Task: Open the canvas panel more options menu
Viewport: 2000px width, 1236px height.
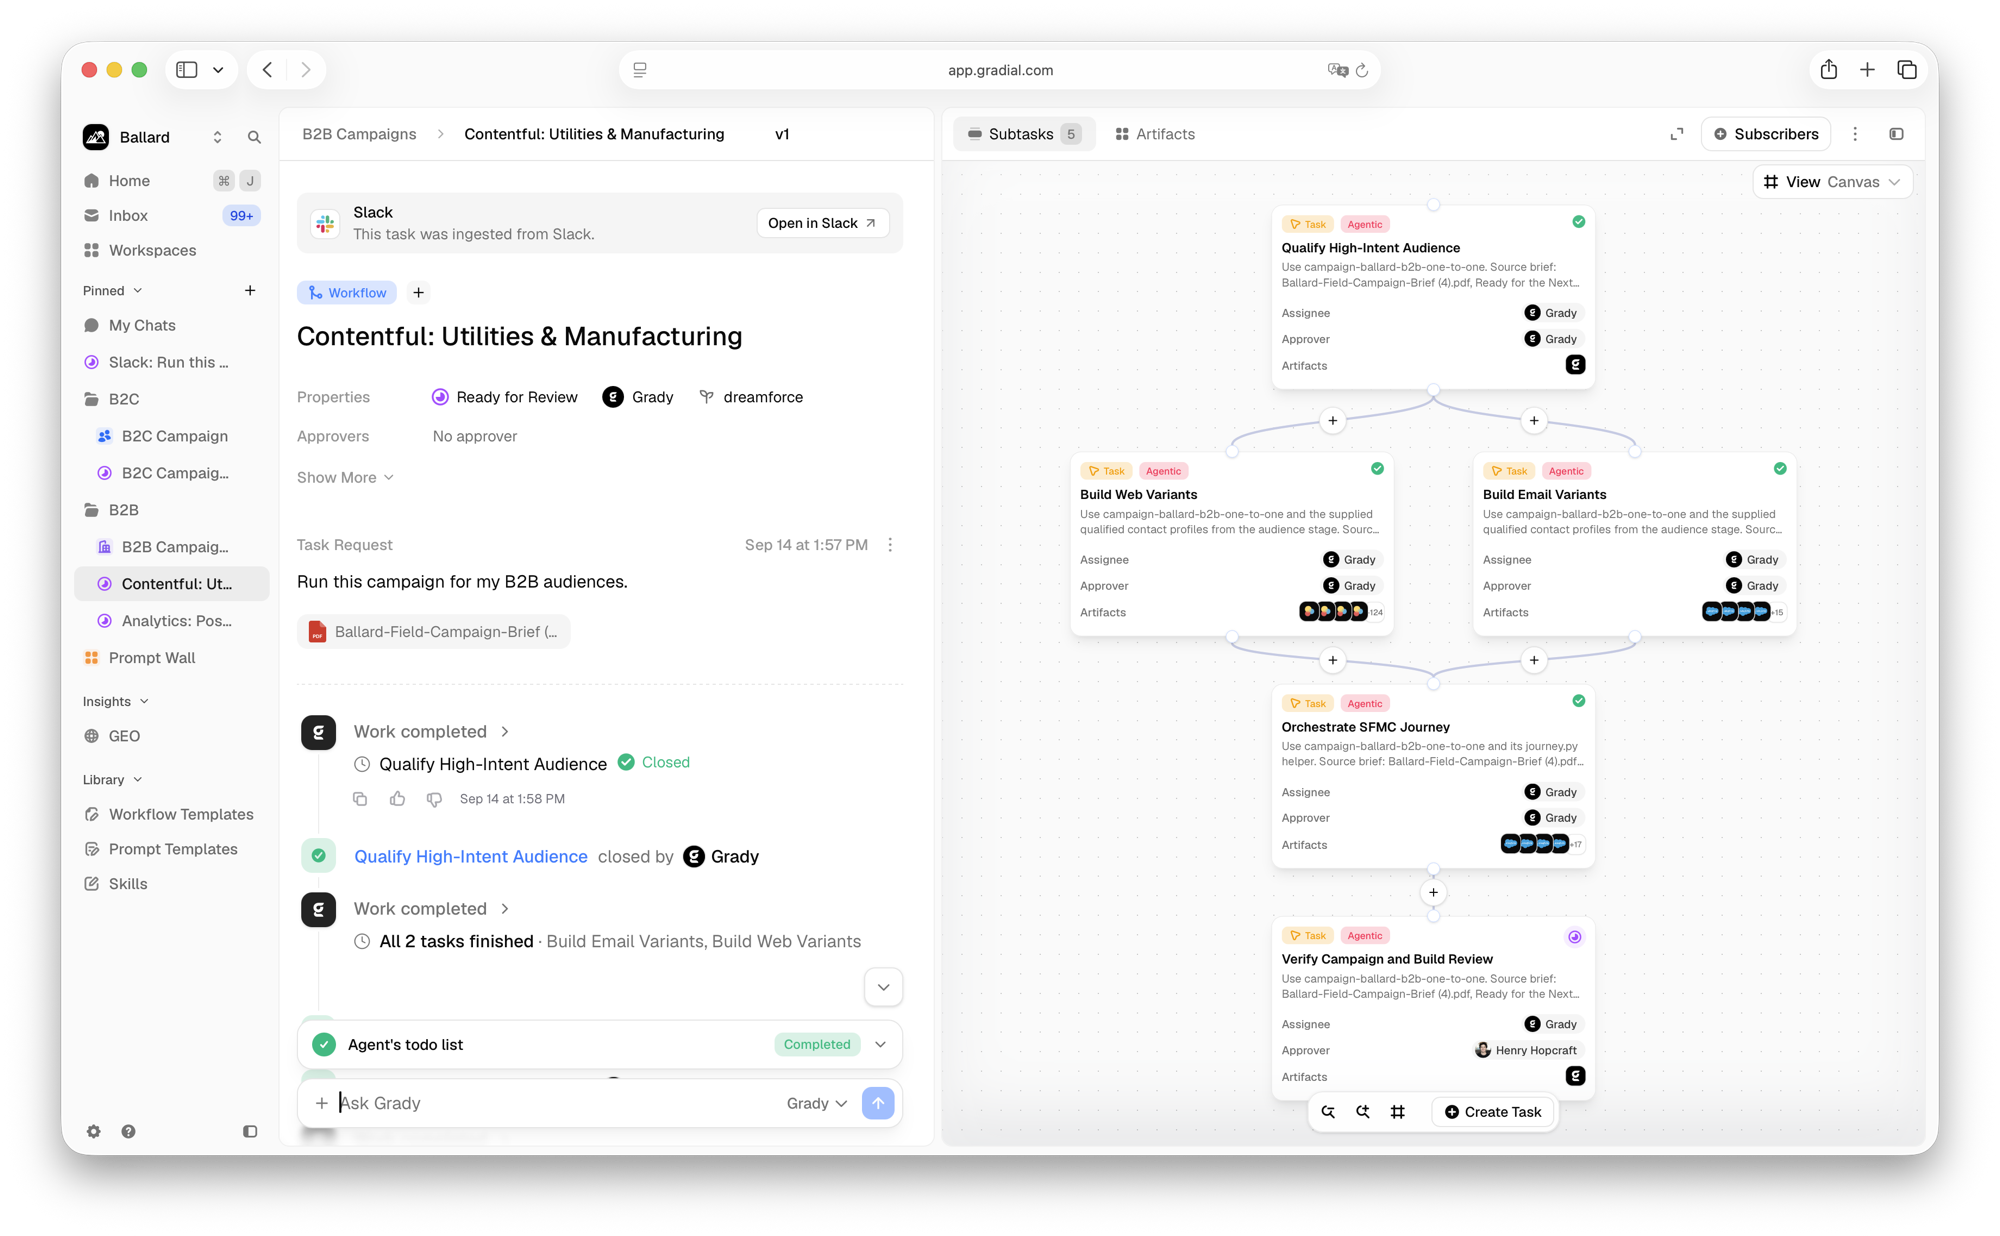Action: click(x=1855, y=134)
